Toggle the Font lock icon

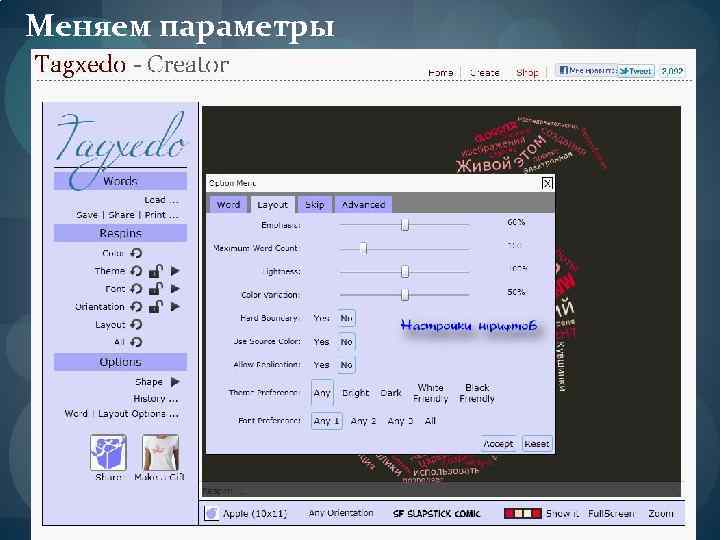pos(156,289)
